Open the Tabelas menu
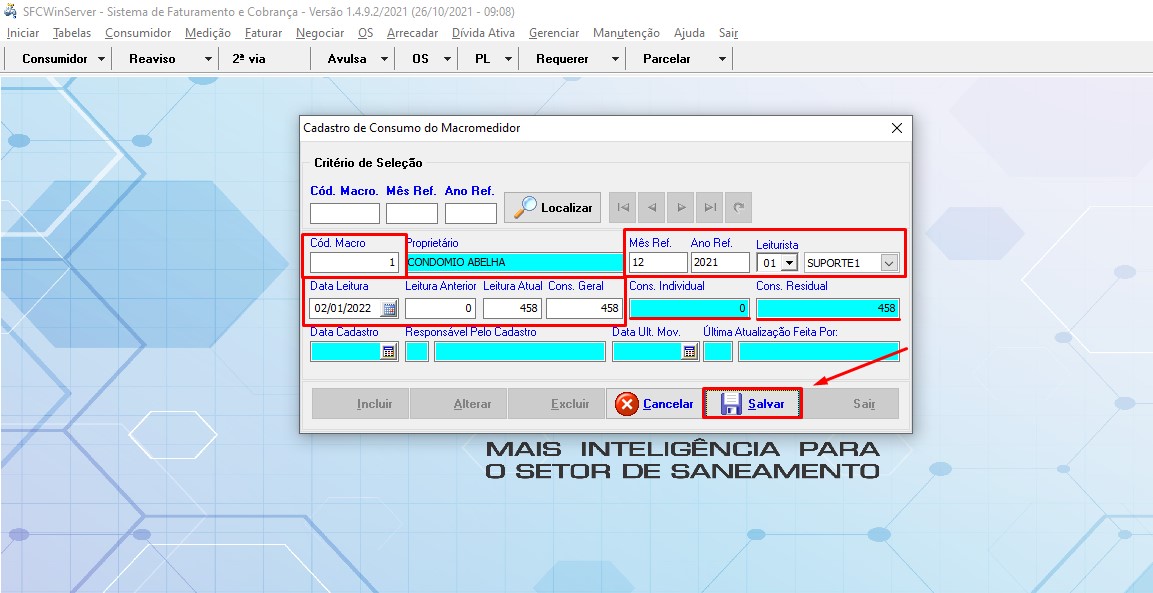The height and width of the screenshot is (593, 1153). (x=71, y=33)
